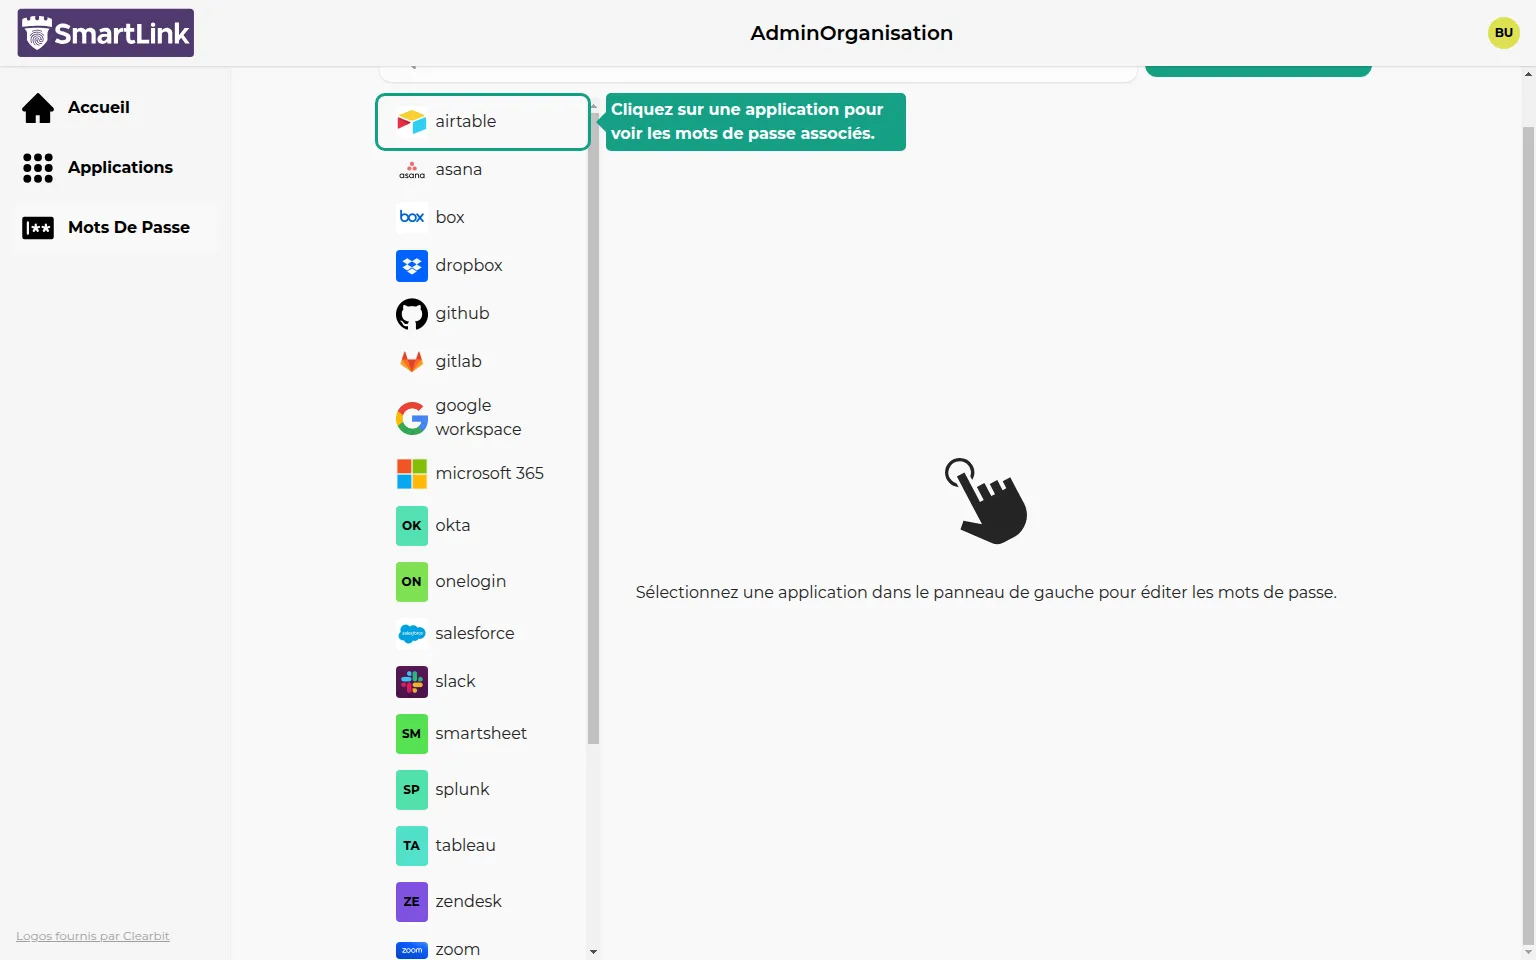
Task: Choose google workspace label
Action: (479, 418)
